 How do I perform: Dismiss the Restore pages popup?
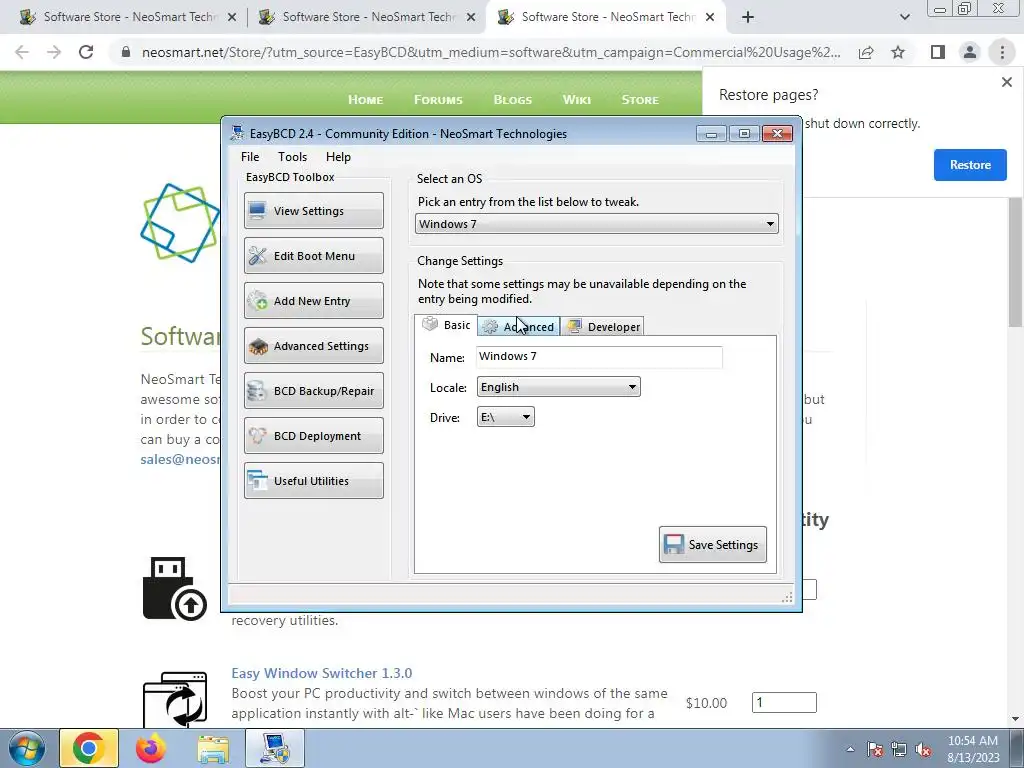coord(1006,82)
